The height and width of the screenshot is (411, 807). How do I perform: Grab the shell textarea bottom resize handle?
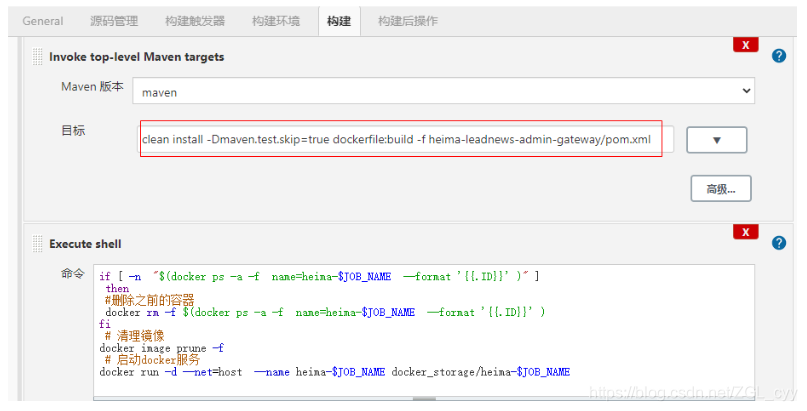(424, 398)
